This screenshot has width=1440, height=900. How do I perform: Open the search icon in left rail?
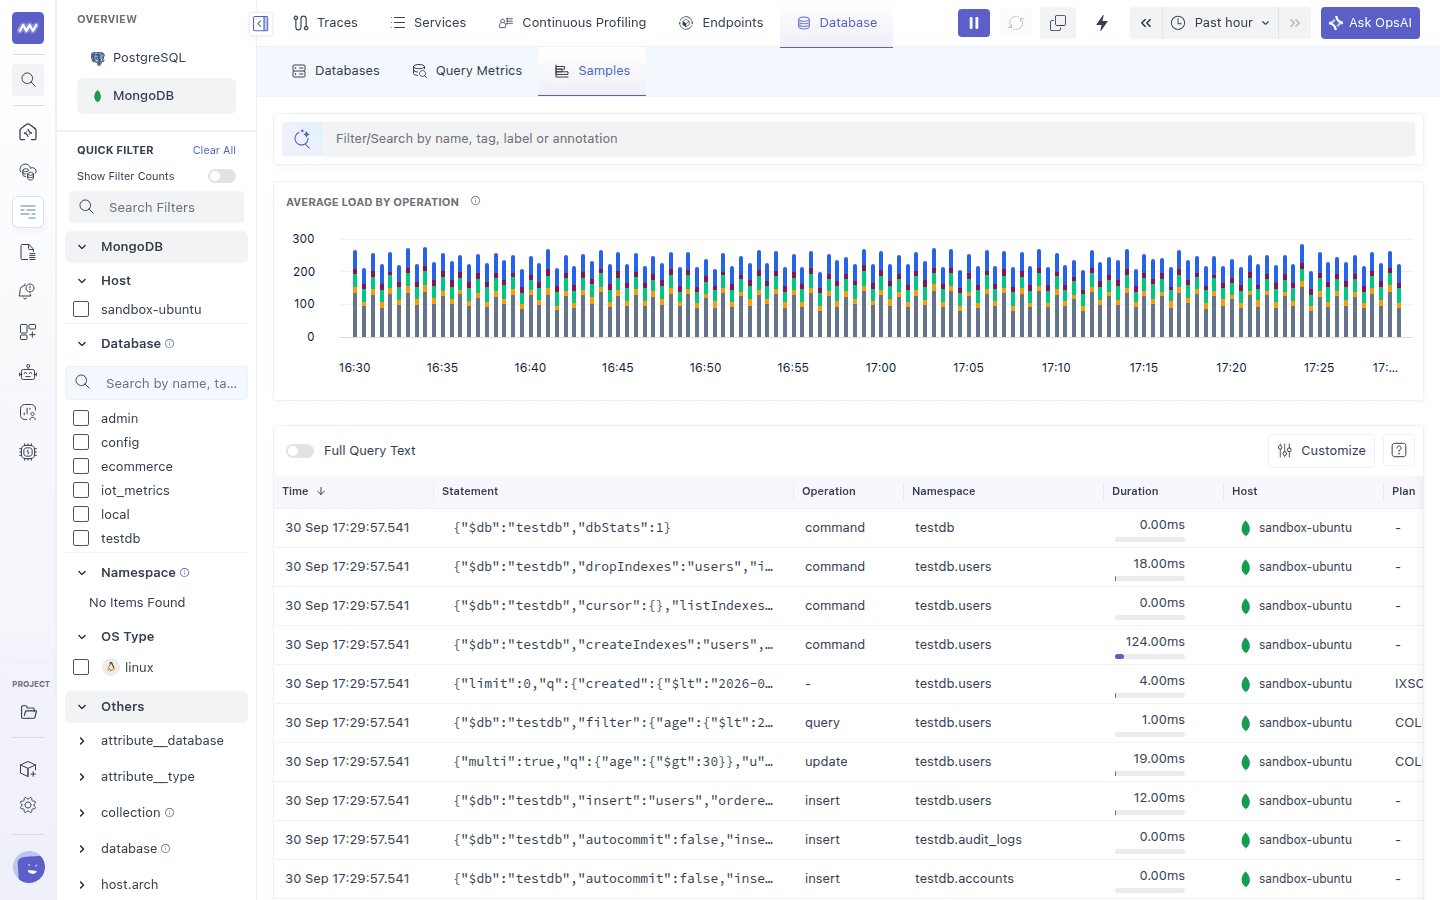(28, 80)
